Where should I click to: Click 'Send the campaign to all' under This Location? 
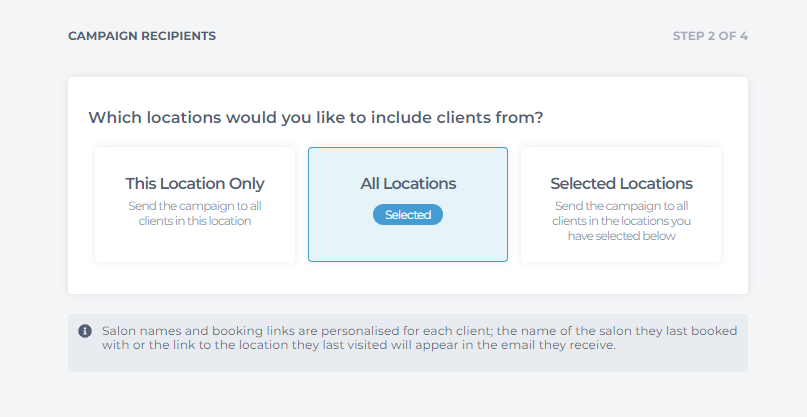click(195, 206)
